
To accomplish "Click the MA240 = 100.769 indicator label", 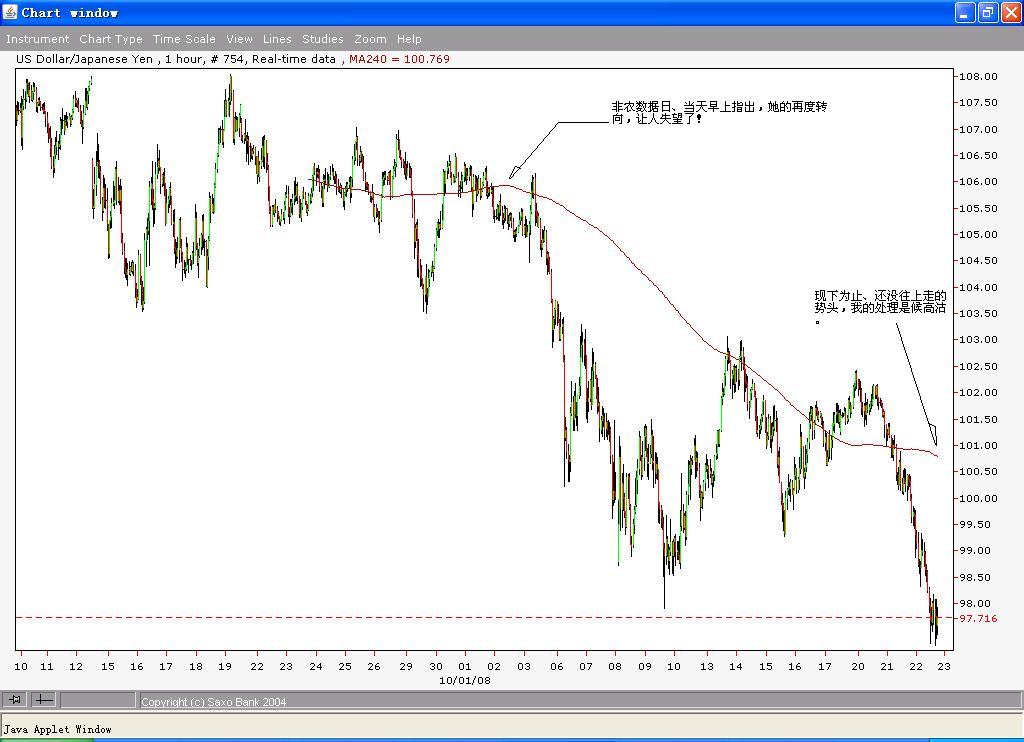I will [399, 59].
